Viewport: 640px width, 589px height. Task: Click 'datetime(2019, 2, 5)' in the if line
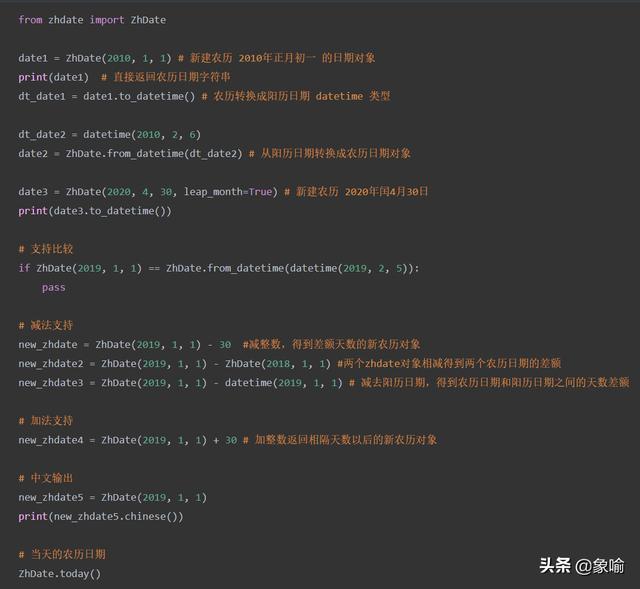click(349, 268)
